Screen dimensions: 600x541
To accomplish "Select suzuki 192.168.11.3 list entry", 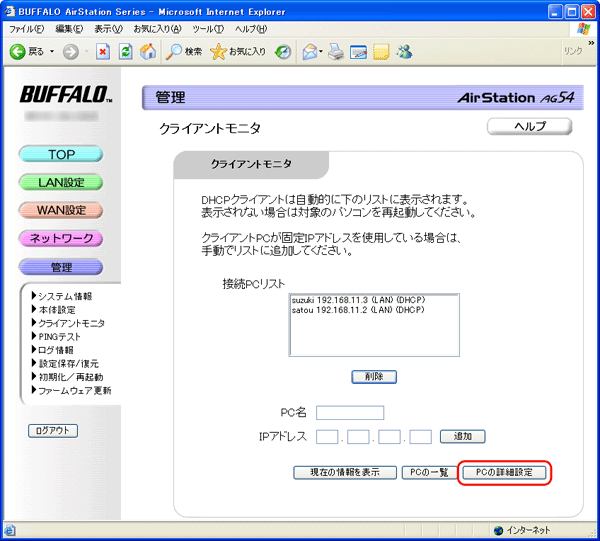I will 358,300.
